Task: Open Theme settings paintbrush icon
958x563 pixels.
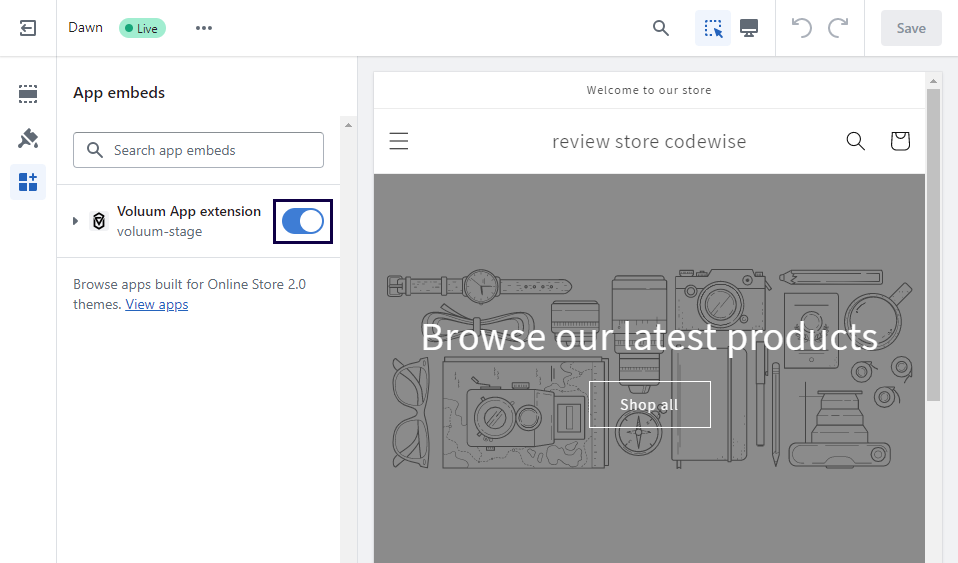Action: click(x=28, y=138)
